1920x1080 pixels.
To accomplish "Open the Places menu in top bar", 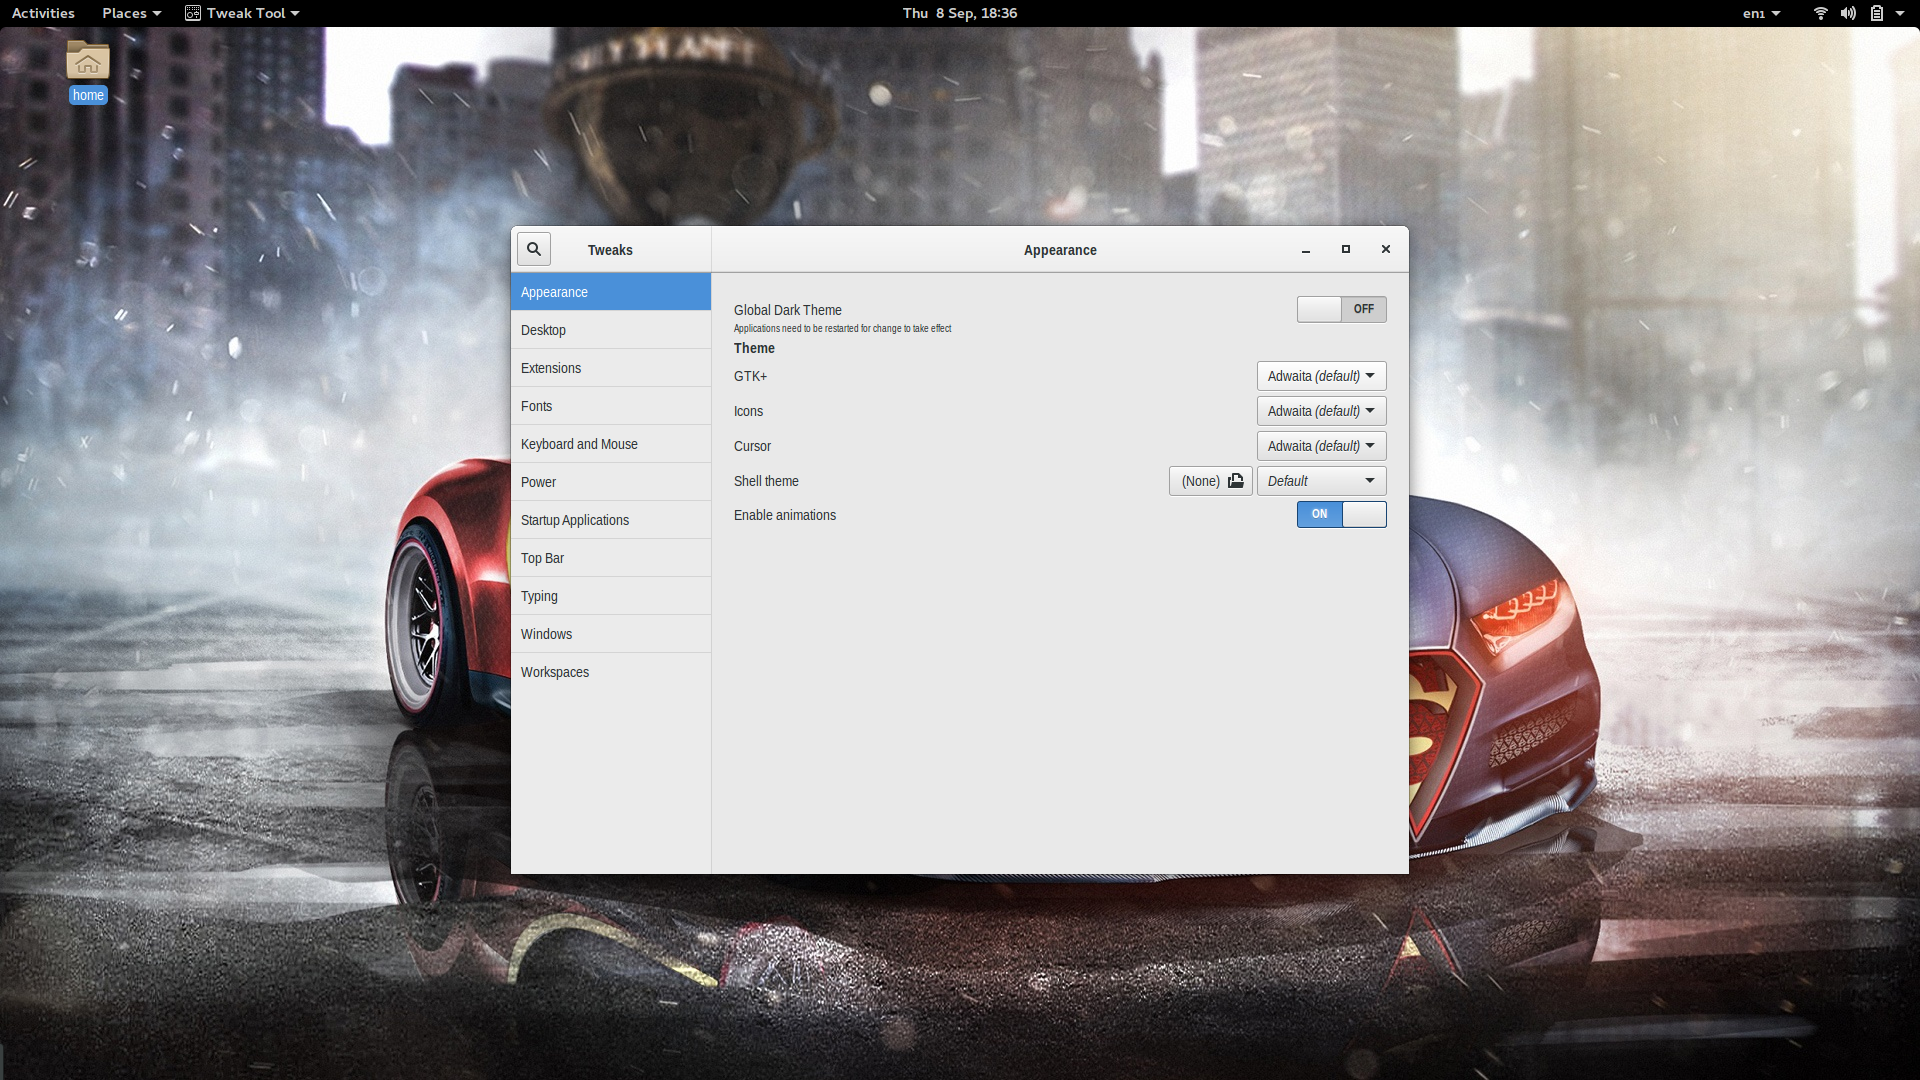I will pos(131,13).
